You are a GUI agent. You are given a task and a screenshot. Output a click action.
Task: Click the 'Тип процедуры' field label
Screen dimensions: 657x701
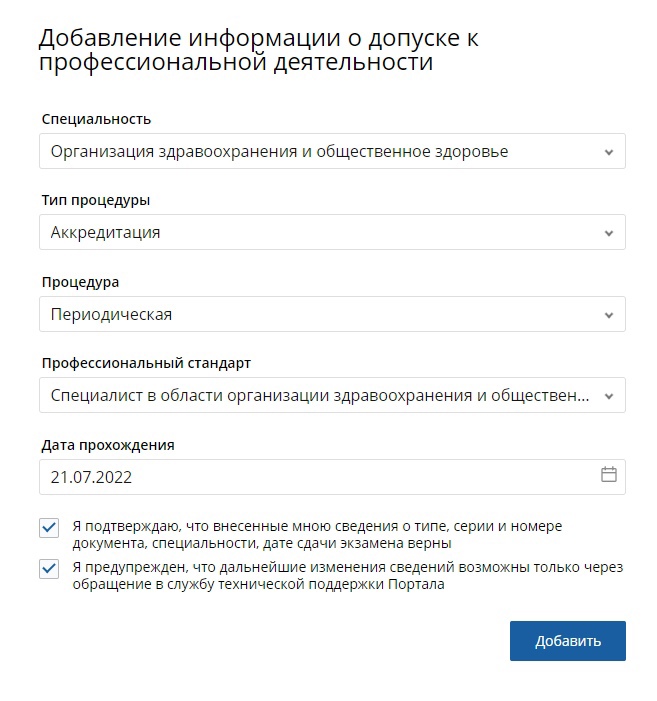pos(96,200)
